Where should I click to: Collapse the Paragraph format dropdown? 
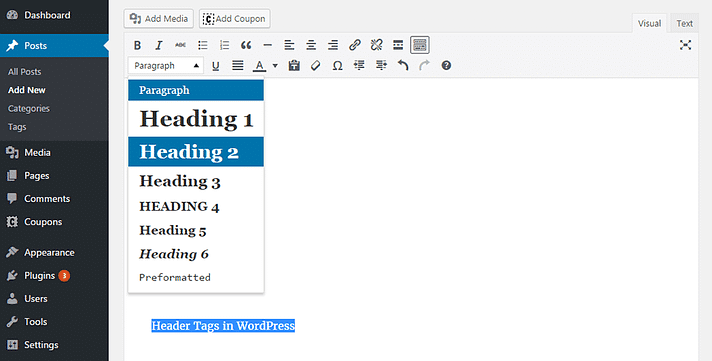[x=166, y=66]
